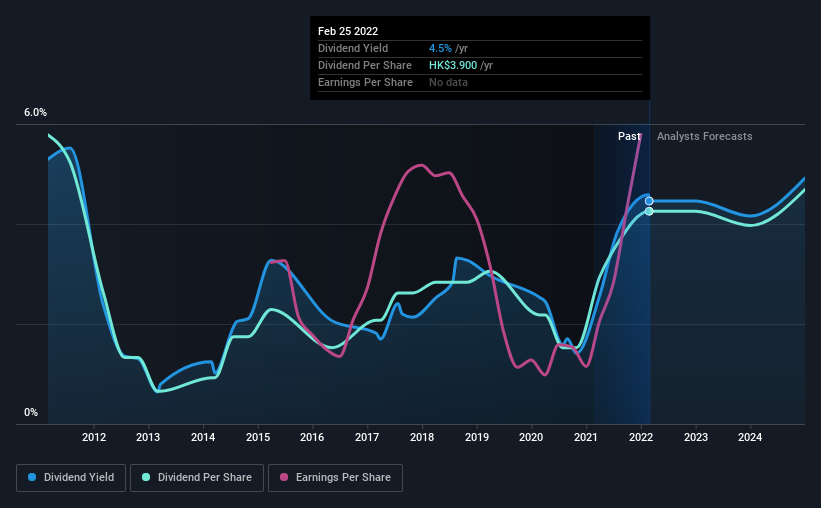This screenshot has width=821, height=508.
Task: Click the 2021 x-axis label
Action: (x=585, y=437)
